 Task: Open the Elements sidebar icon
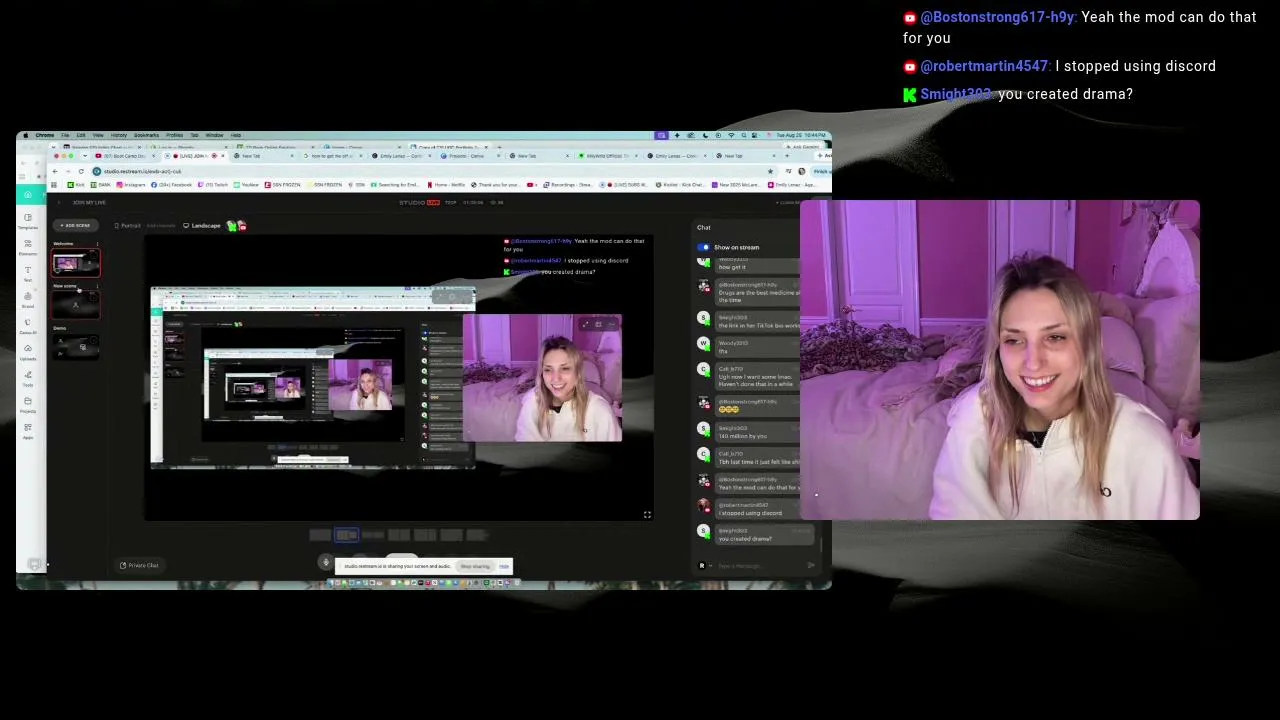pos(28,246)
